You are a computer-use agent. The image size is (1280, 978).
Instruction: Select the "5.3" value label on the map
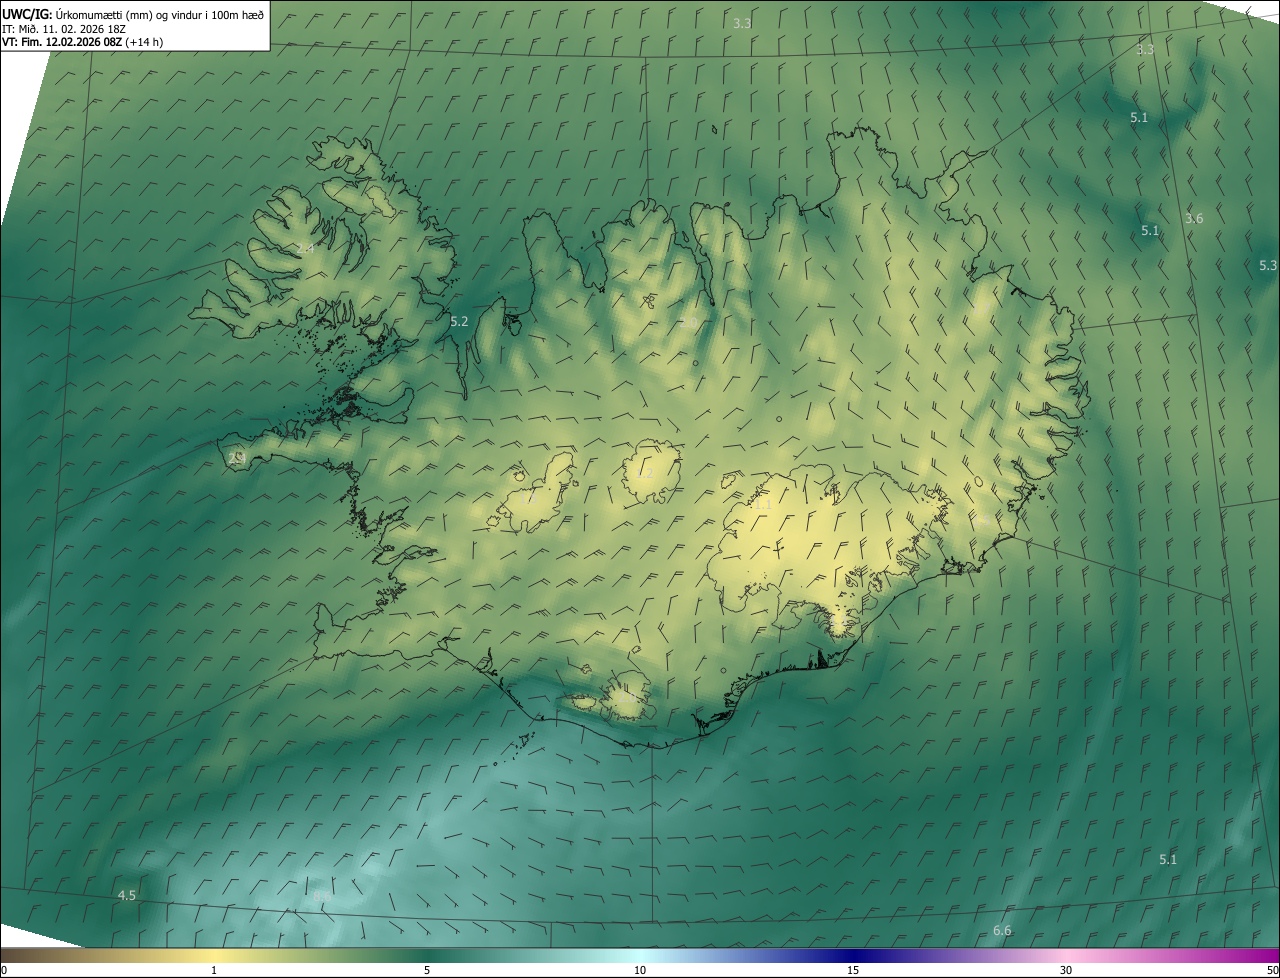1268,265
